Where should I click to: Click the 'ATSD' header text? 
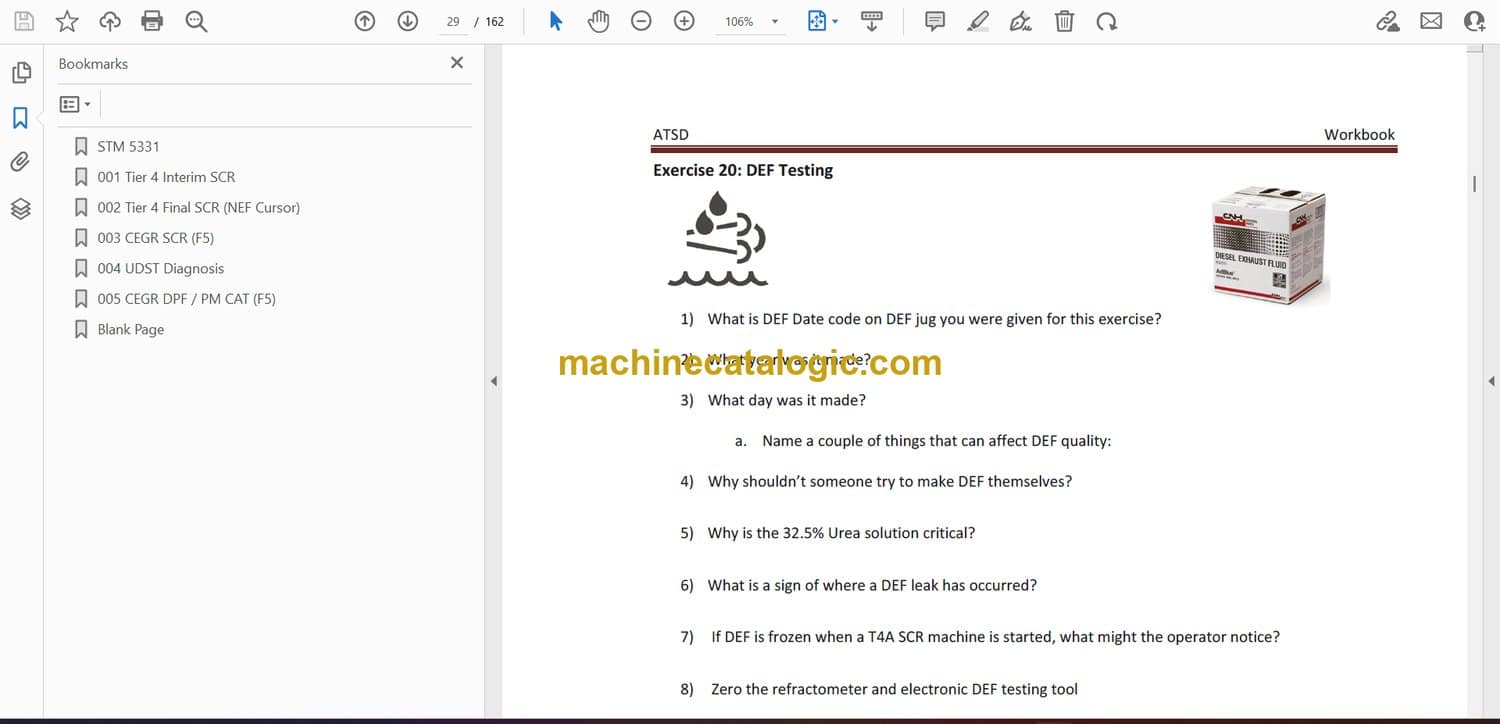click(671, 134)
